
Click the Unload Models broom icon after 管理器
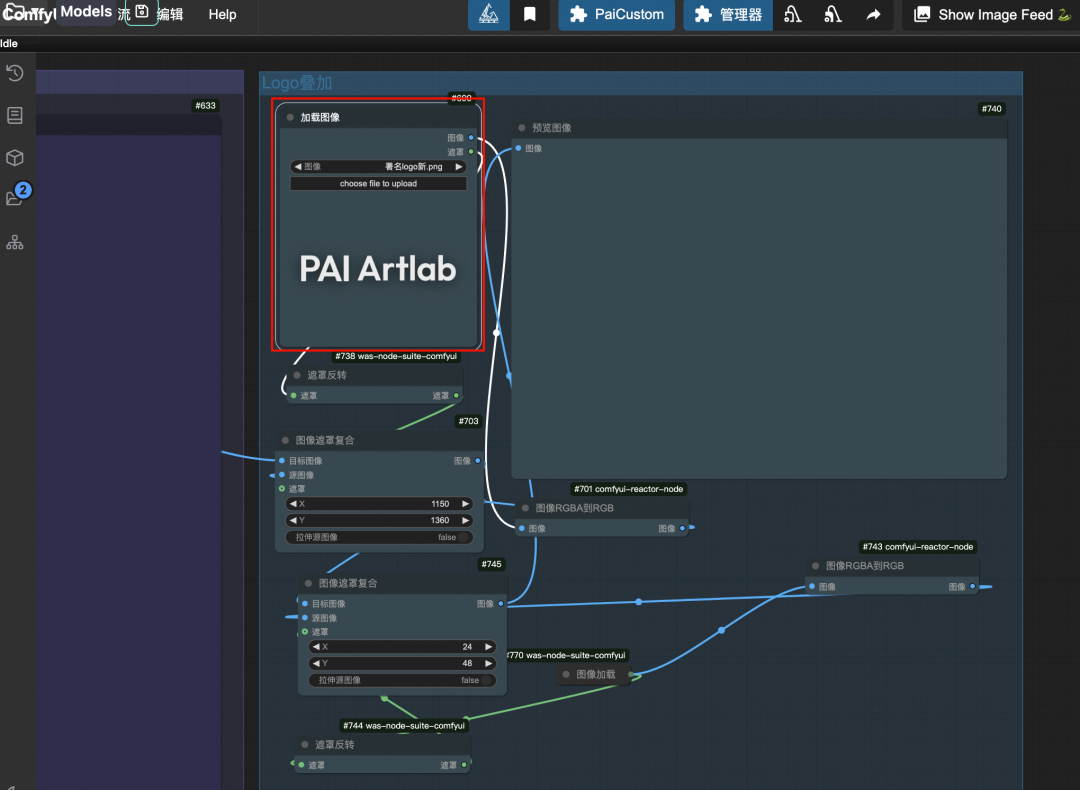(x=793, y=14)
